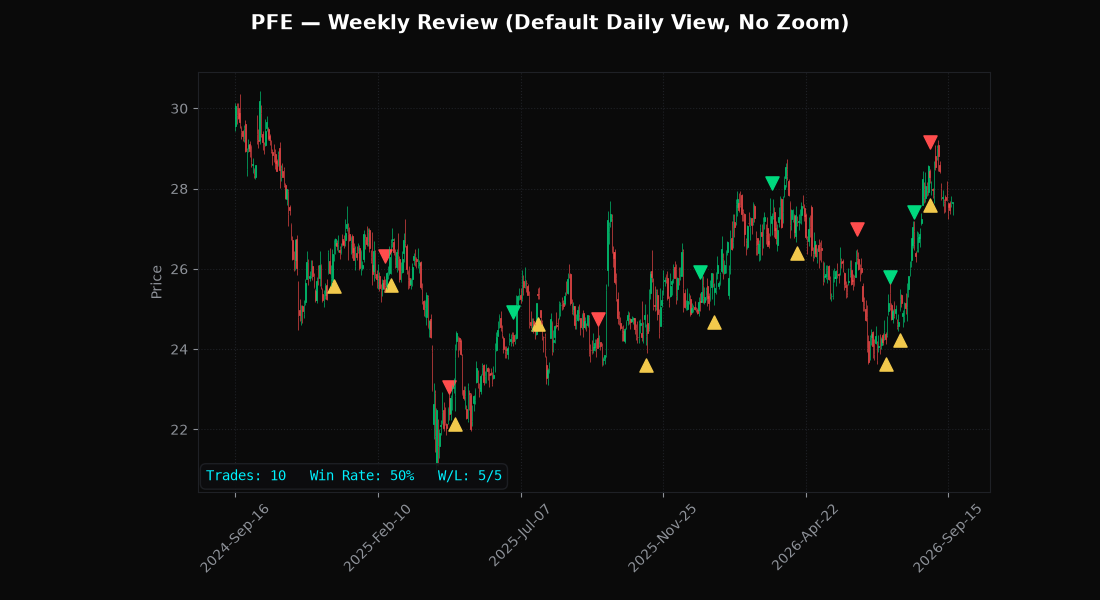The width and height of the screenshot is (1100, 600).
Task: Click the red exit triangle at price 27
Action: [857, 229]
